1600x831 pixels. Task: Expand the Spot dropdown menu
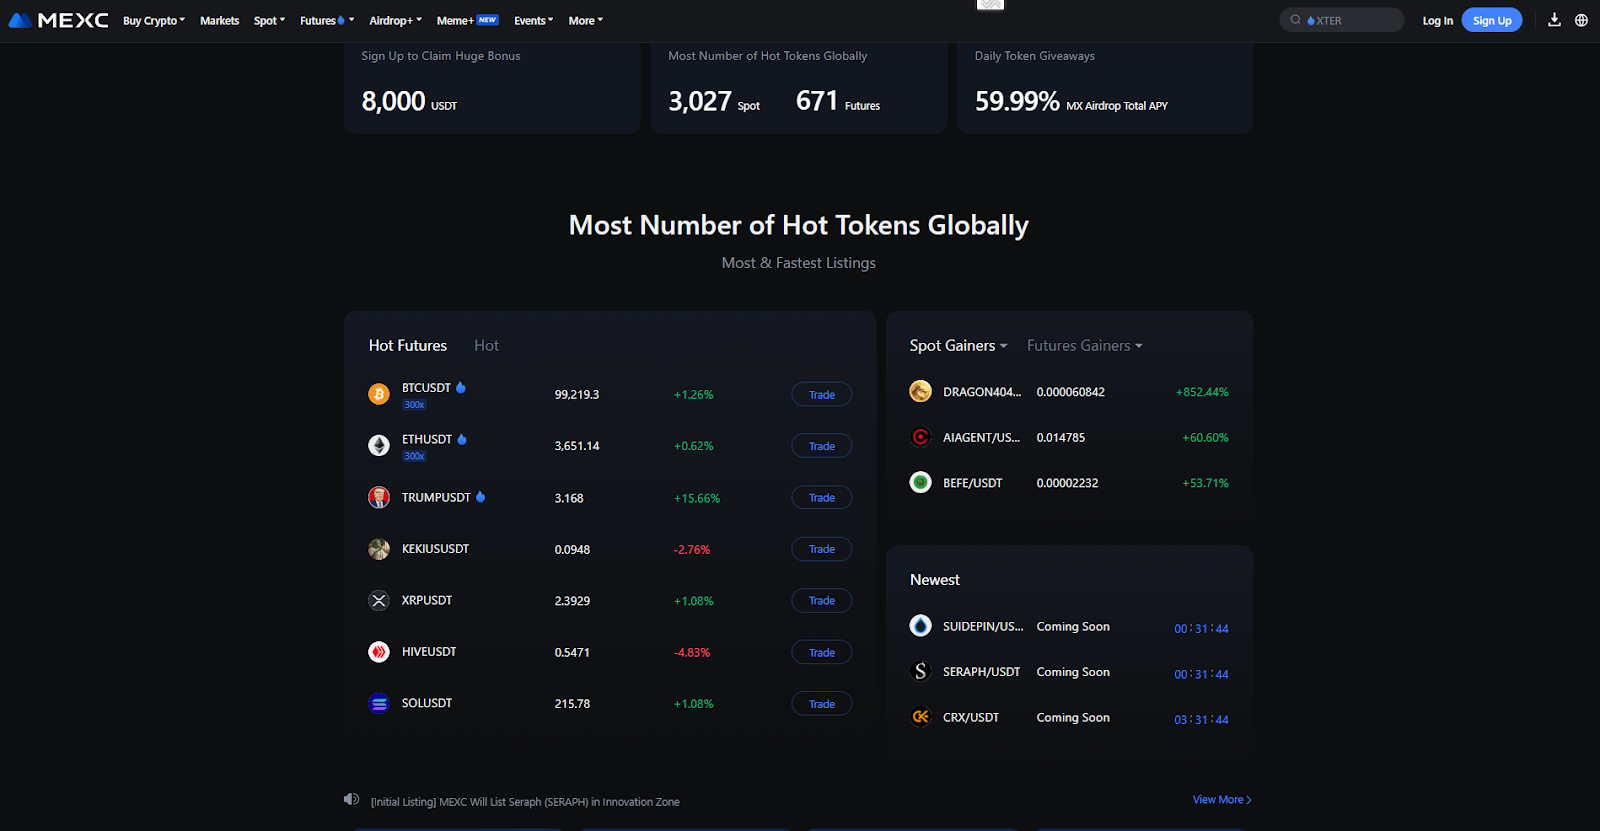click(x=269, y=20)
